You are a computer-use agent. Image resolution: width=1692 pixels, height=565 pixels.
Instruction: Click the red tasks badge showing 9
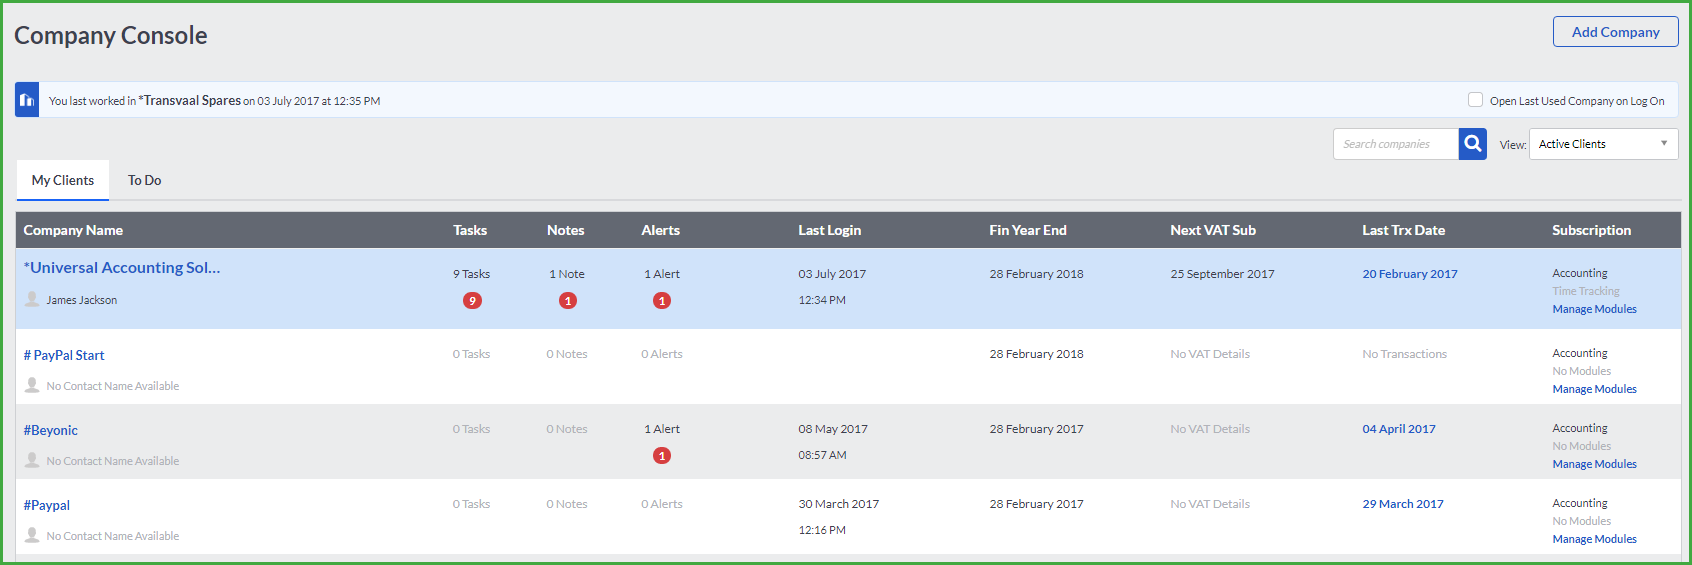click(472, 301)
